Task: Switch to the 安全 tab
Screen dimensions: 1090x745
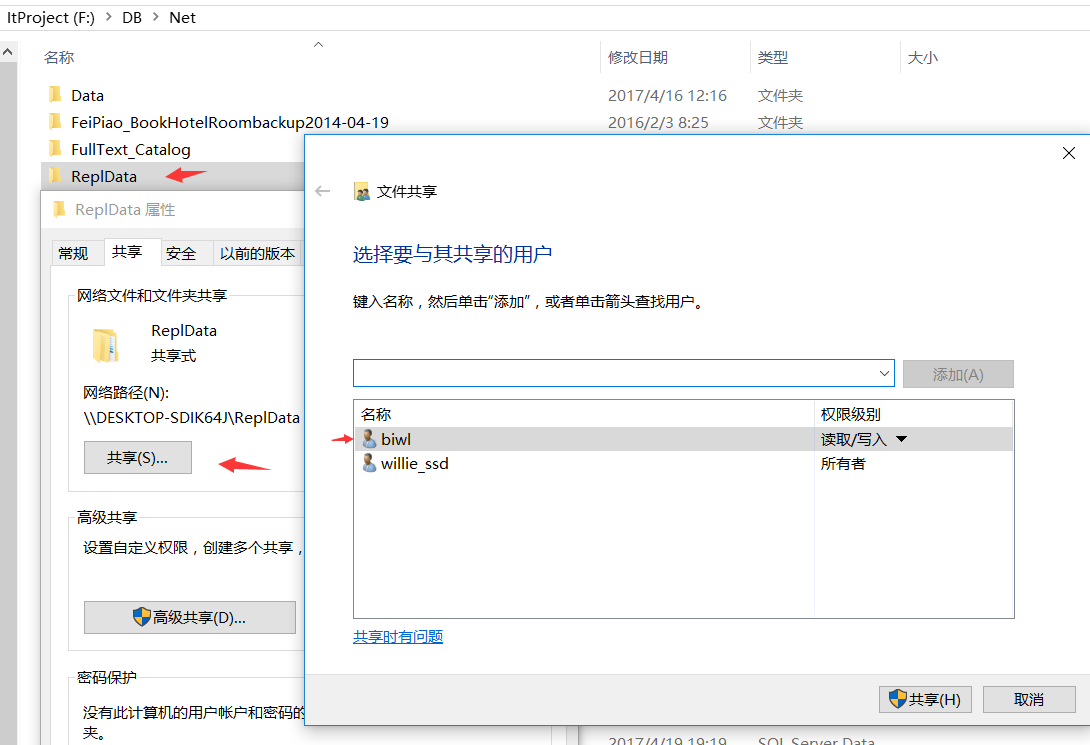Action: tap(181, 253)
